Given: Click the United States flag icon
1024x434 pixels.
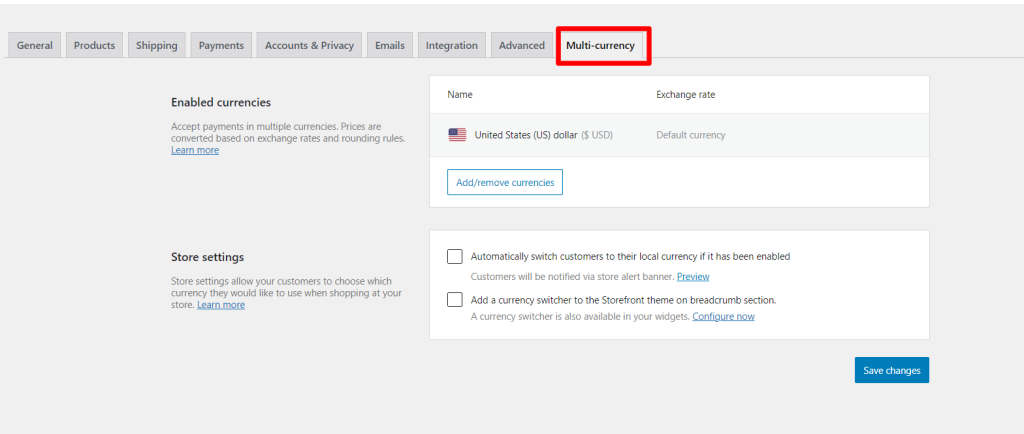Looking at the screenshot, I should (x=457, y=135).
